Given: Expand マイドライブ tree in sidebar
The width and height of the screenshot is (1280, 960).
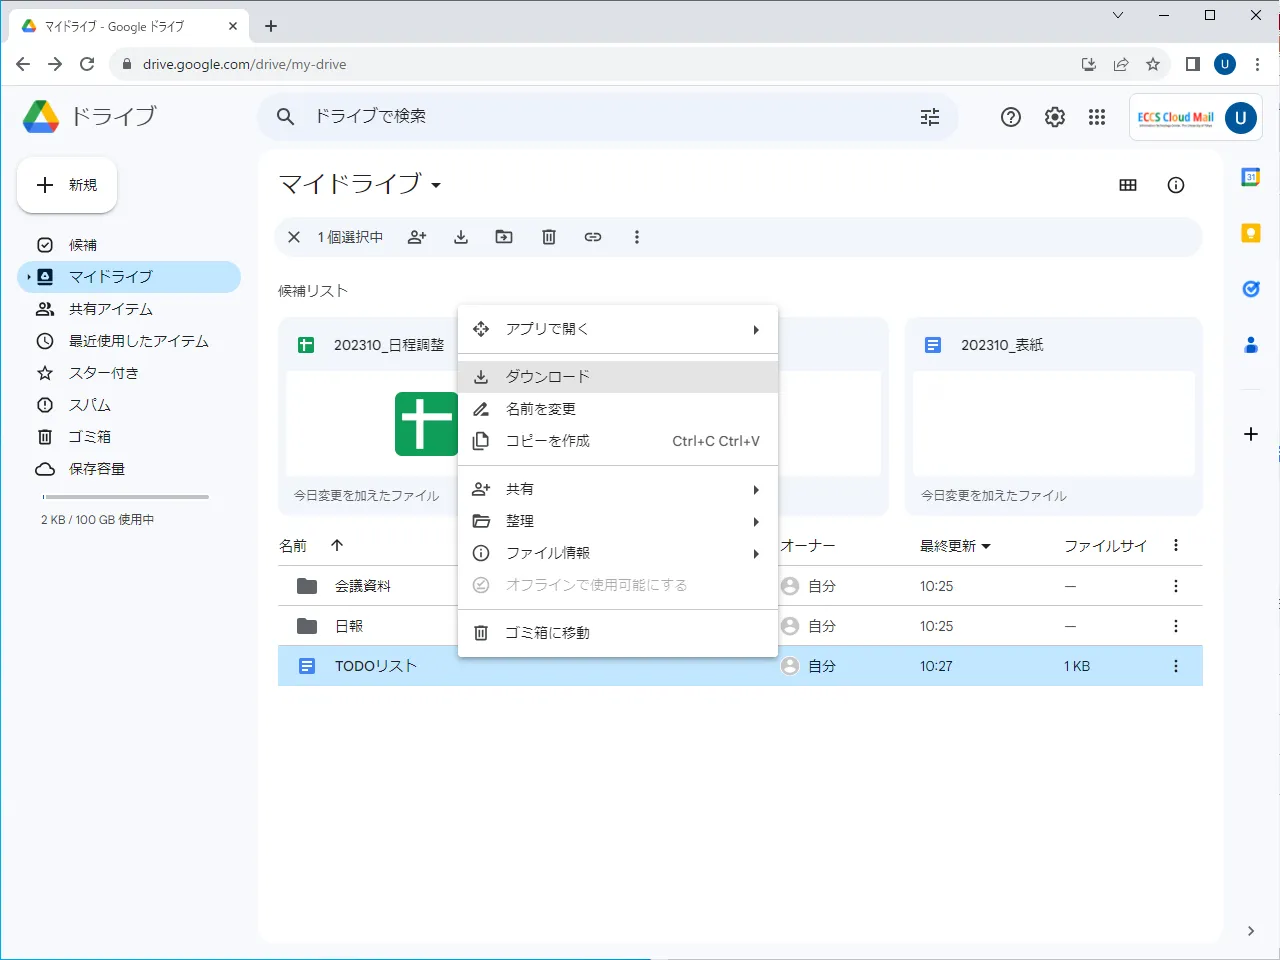Looking at the screenshot, I should pyautogui.click(x=29, y=277).
